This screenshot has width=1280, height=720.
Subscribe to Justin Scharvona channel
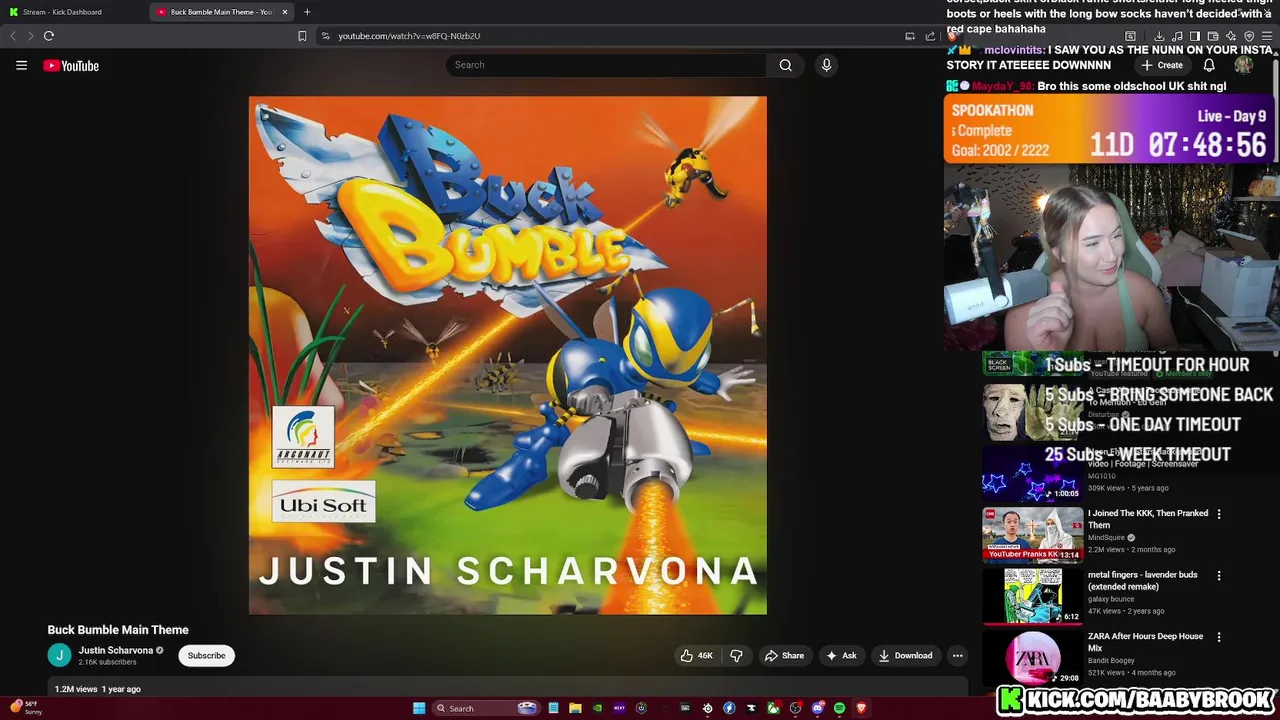point(206,655)
